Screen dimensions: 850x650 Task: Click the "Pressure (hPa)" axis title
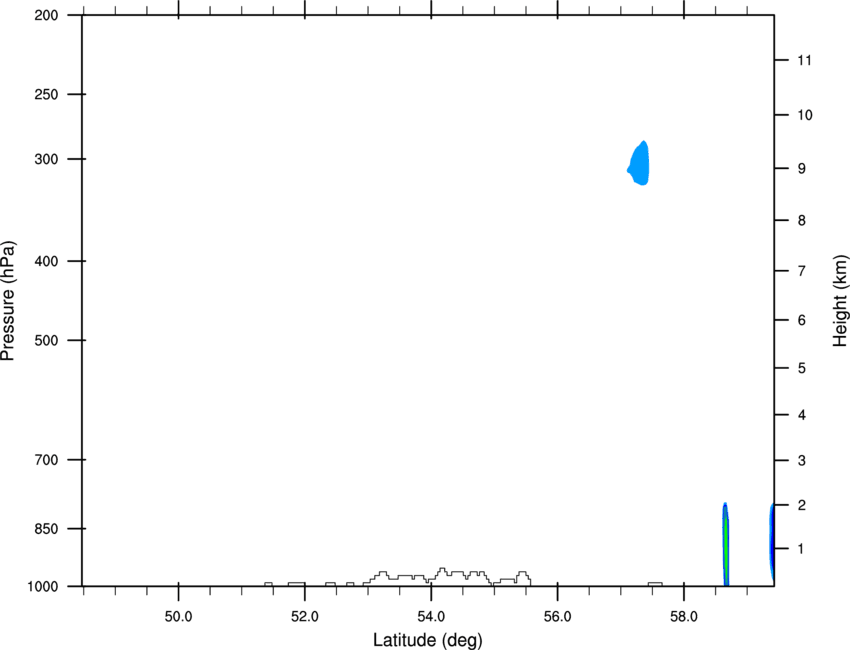tap(8, 301)
